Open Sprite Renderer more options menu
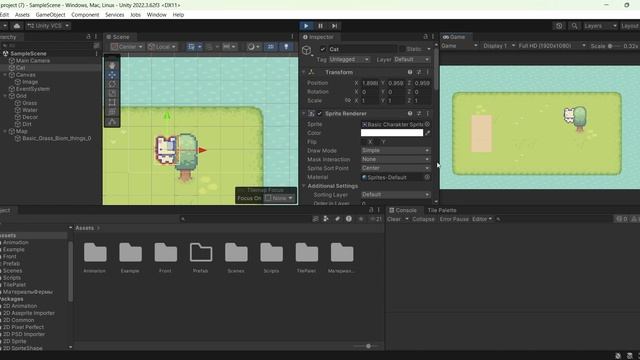The width and height of the screenshot is (640, 360). (427, 113)
